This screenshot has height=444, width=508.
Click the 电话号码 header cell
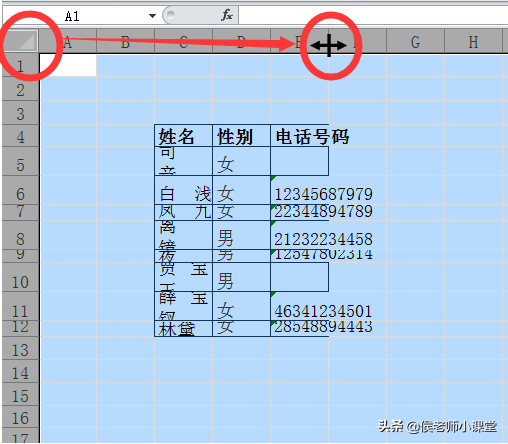click(x=300, y=136)
